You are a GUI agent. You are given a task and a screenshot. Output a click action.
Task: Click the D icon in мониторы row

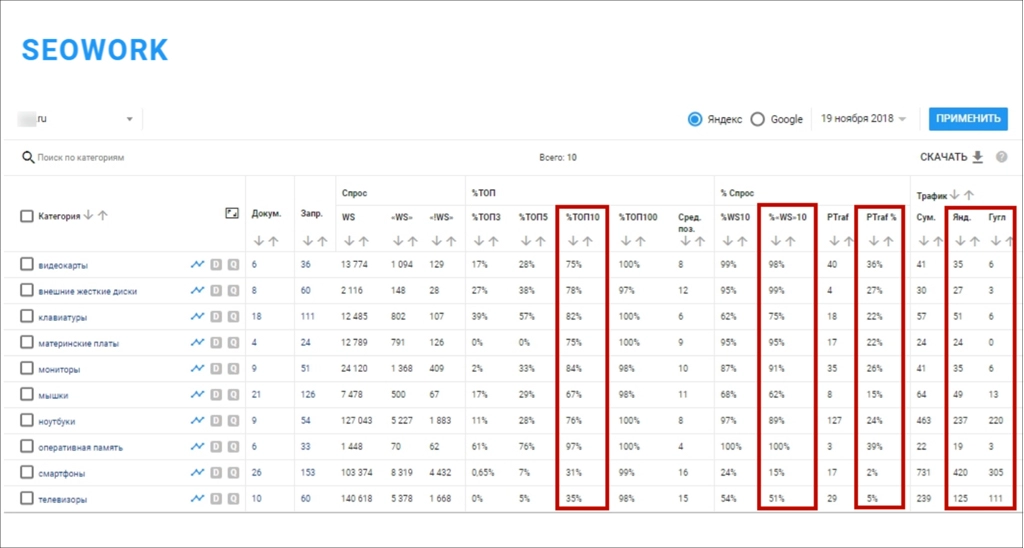coord(215,369)
